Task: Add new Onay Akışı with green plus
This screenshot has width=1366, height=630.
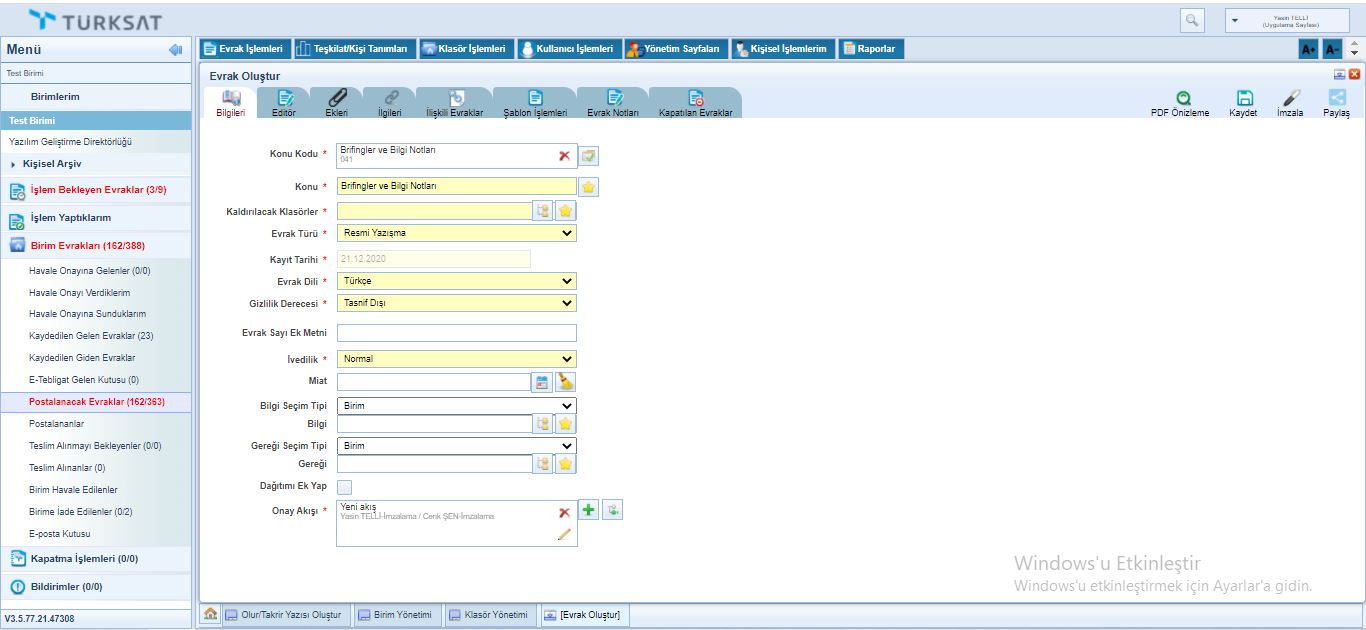Action: [x=589, y=510]
